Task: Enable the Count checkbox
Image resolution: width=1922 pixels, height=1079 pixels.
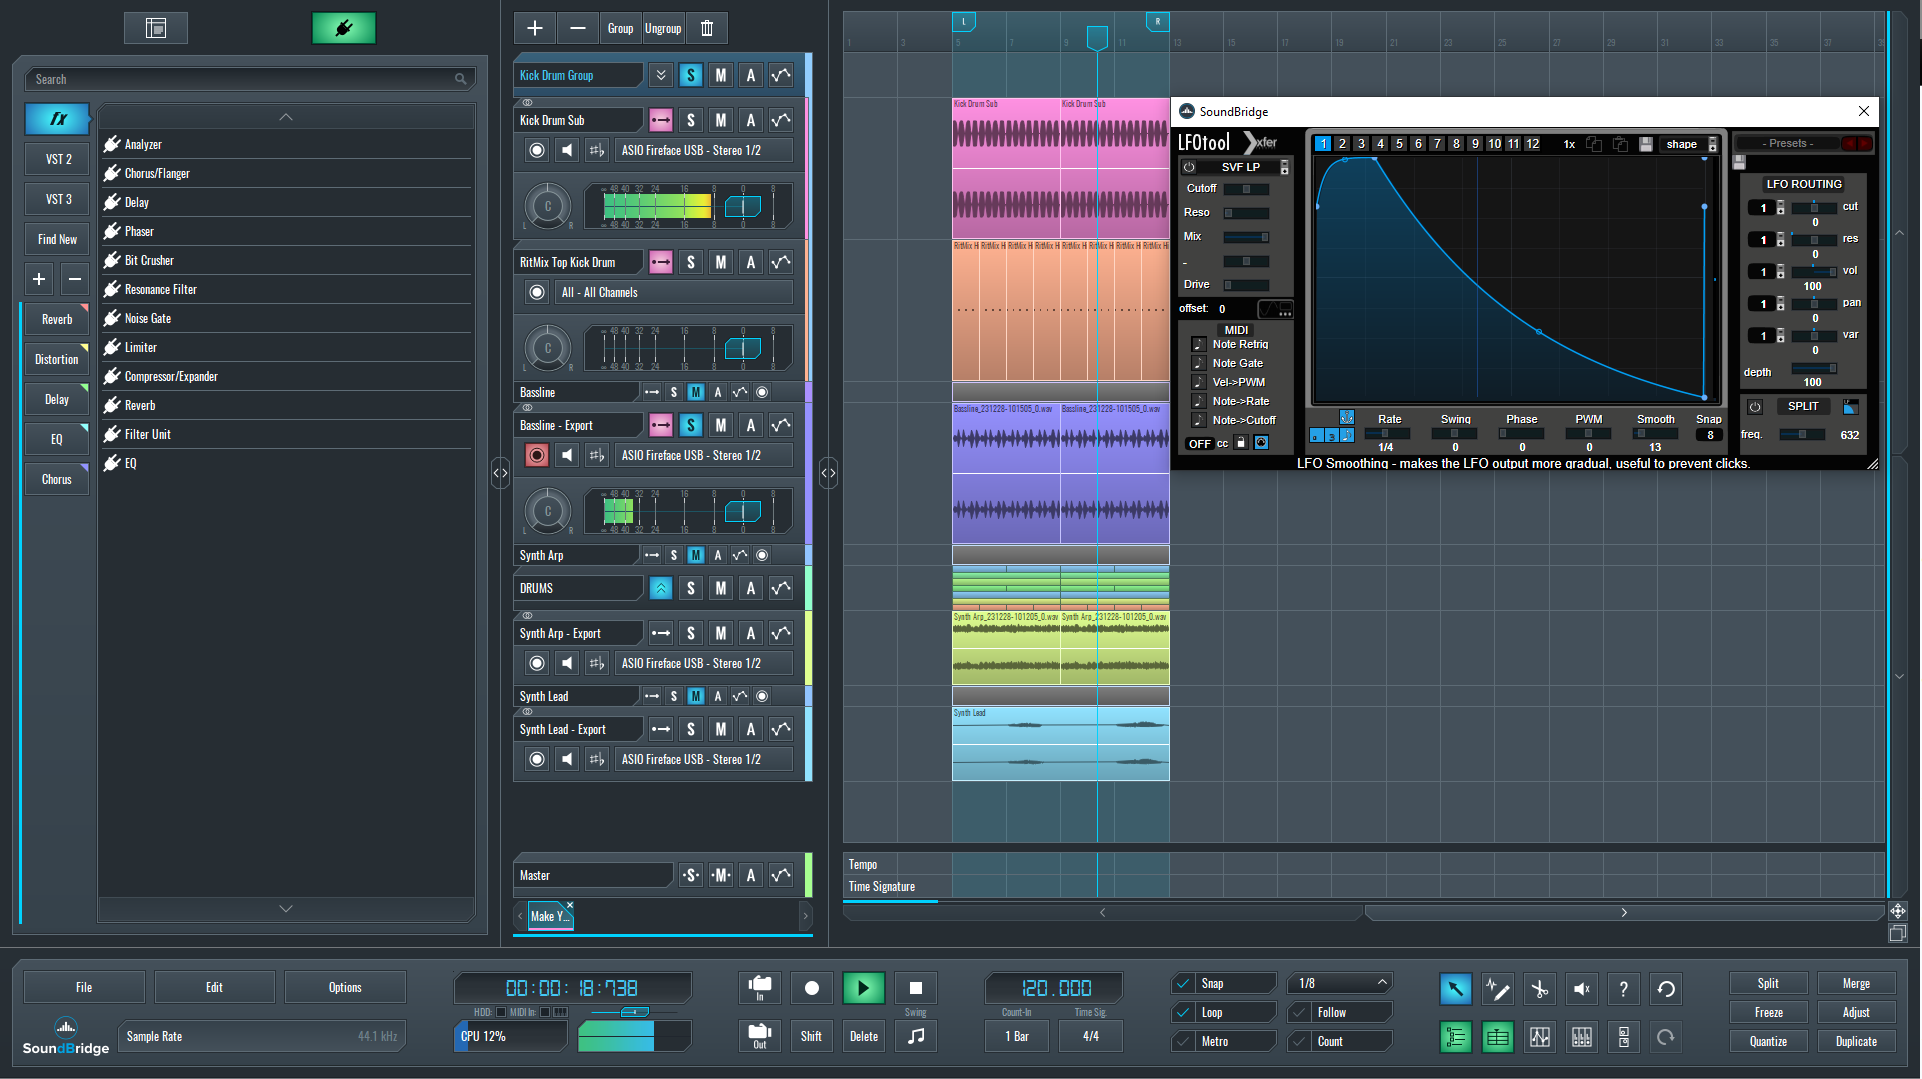Action: pos(1300,1042)
